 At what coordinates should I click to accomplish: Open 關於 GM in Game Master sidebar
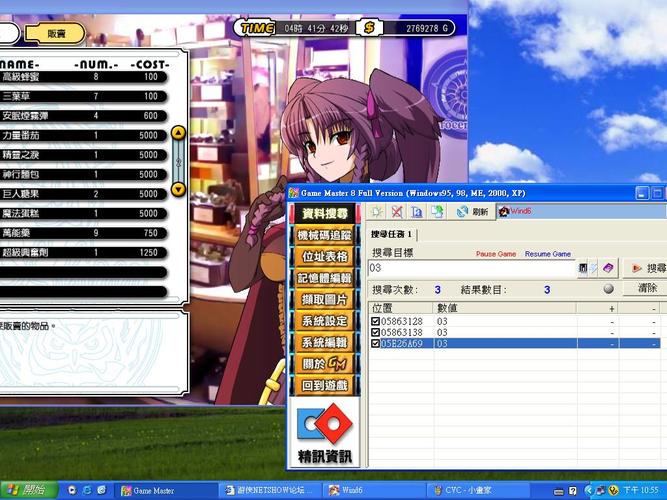click(x=325, y=364)
